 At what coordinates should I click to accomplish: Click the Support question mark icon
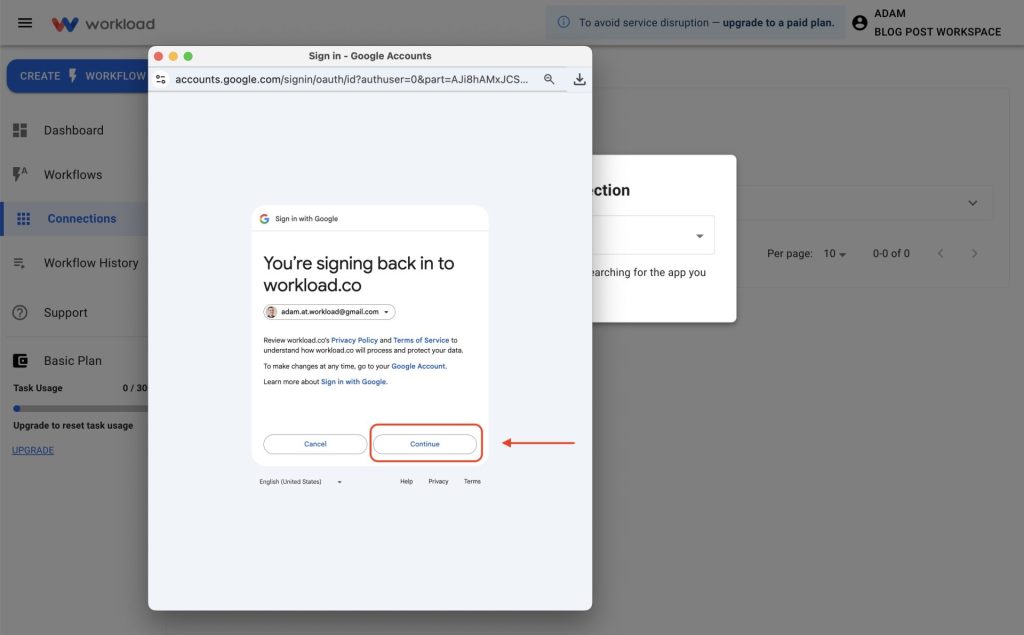[x=20, y=312]
